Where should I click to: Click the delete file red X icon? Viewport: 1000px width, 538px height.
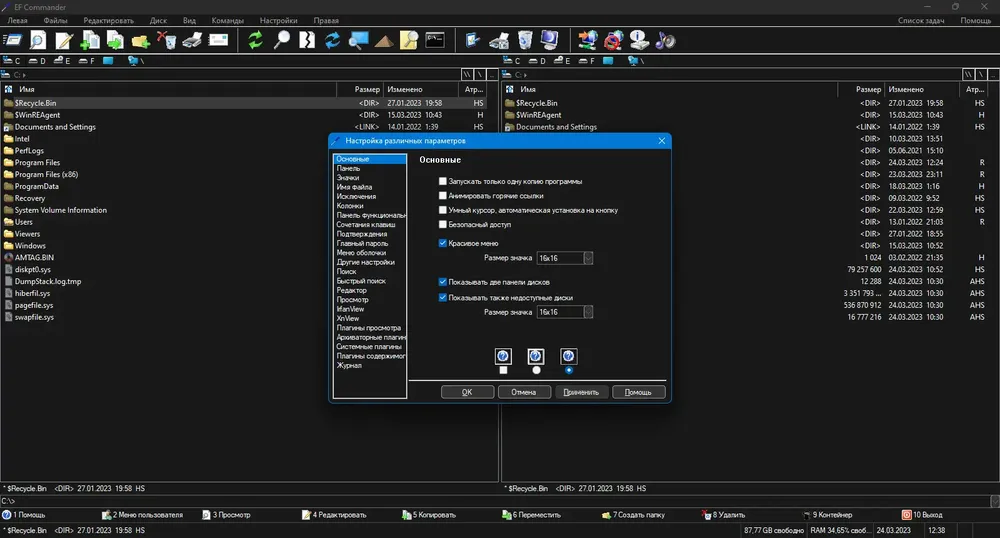pyautogui.click(x=166, y=40)
